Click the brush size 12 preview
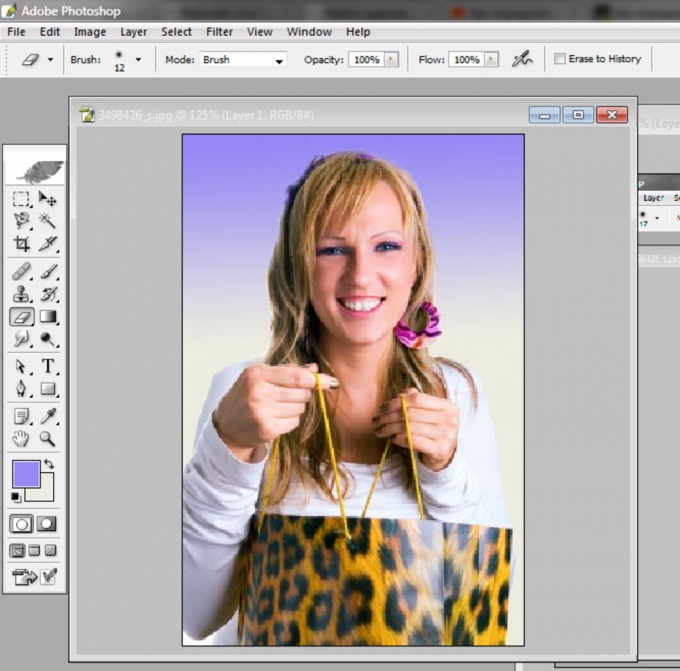This screenshot has width=680, height=671. tap(119, 60)
